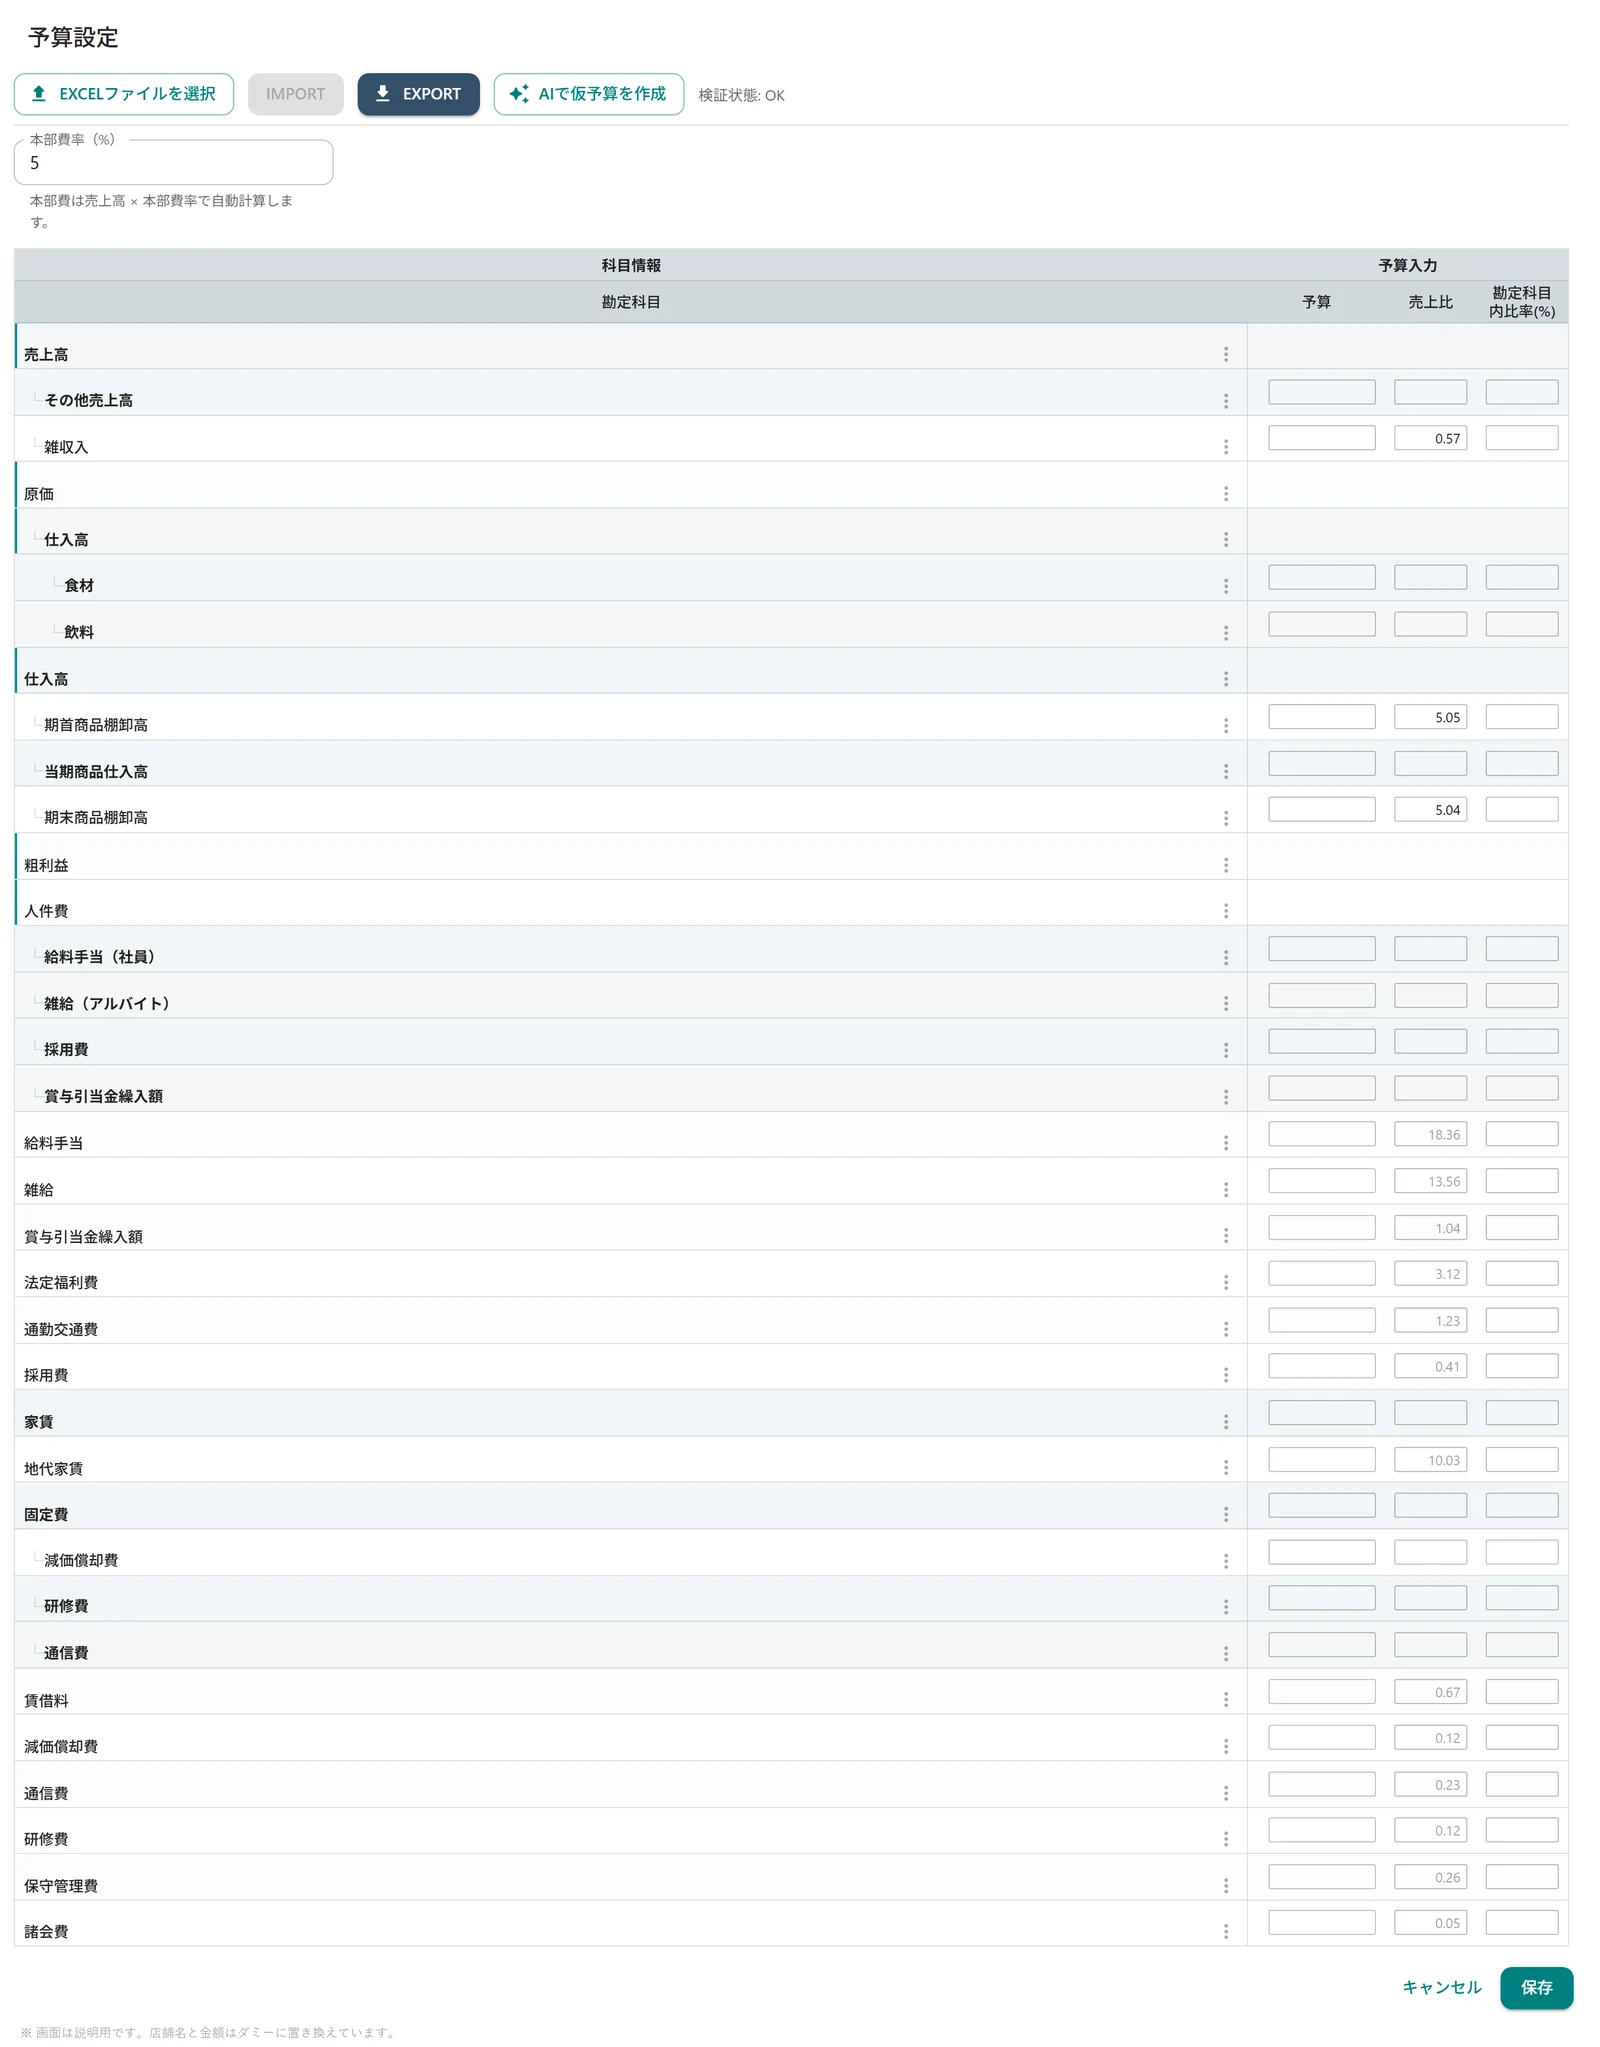
Task: Click AIで仮予算を作成 button
Action: click(588, 94)
